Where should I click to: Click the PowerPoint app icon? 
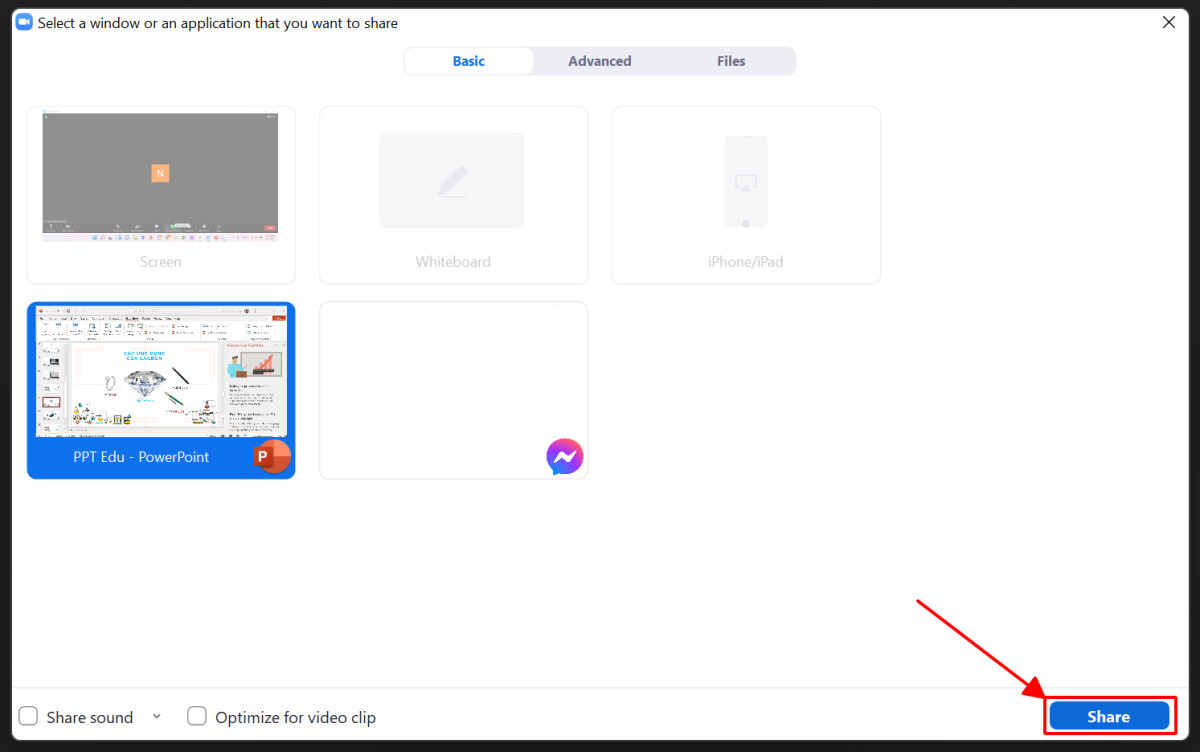click(x=272, y=456)
